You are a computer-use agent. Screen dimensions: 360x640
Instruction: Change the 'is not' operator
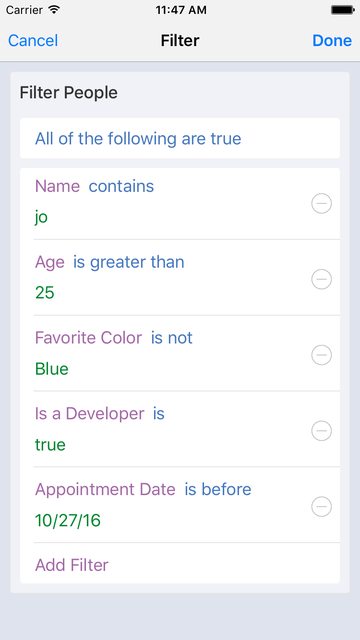pyautogui.click(x=171, y=338)
